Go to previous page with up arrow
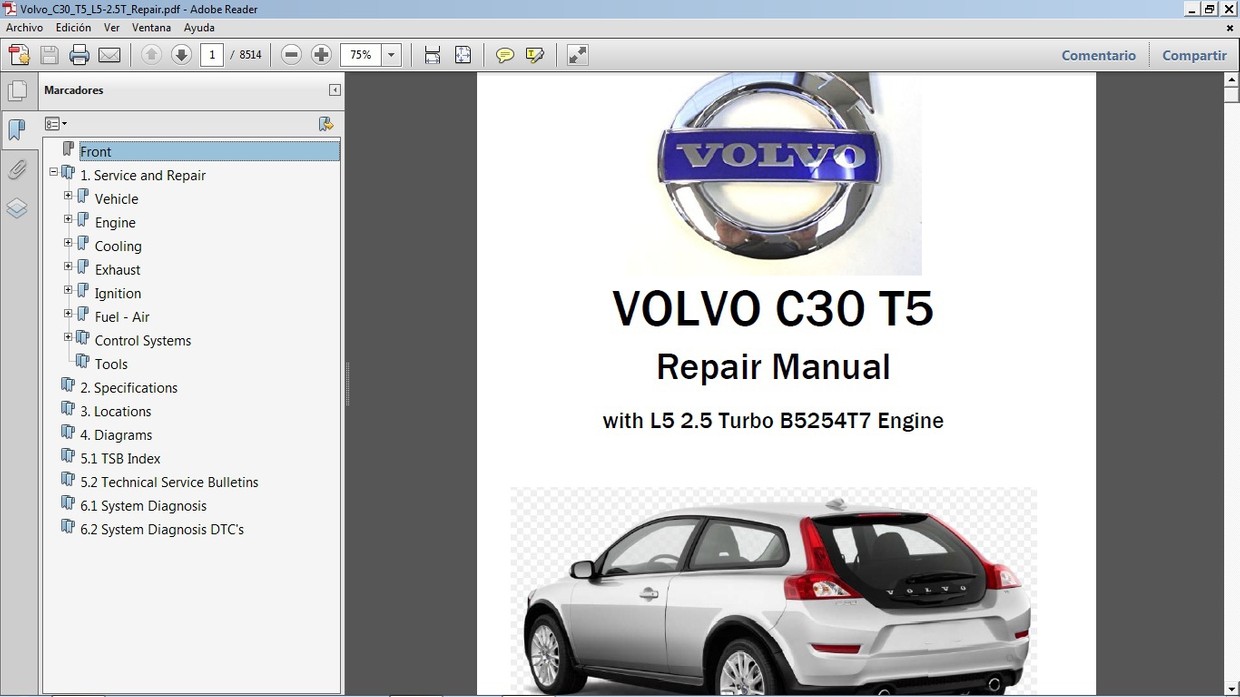 tap(151, 55)
